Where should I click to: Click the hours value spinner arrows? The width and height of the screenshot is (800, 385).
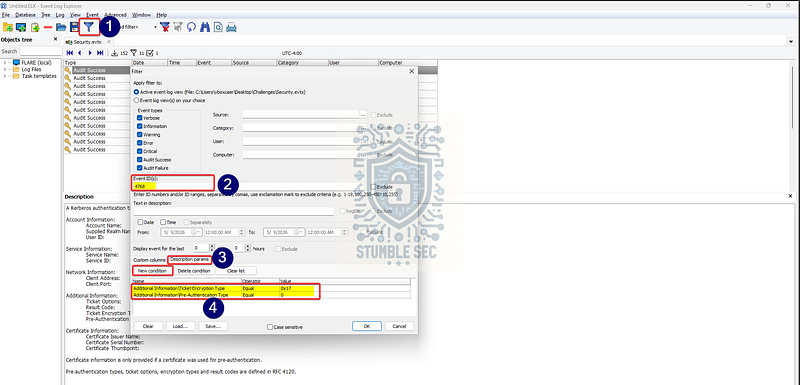pos(248,248)
